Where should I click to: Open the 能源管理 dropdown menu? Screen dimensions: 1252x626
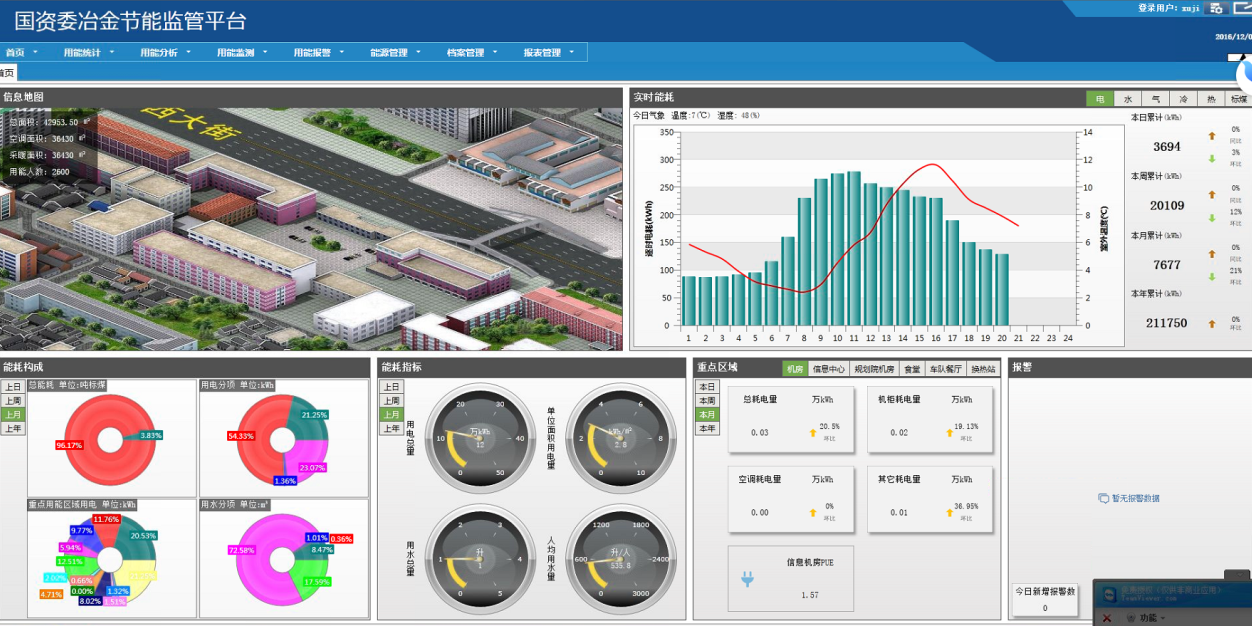[x=395, y=53]
